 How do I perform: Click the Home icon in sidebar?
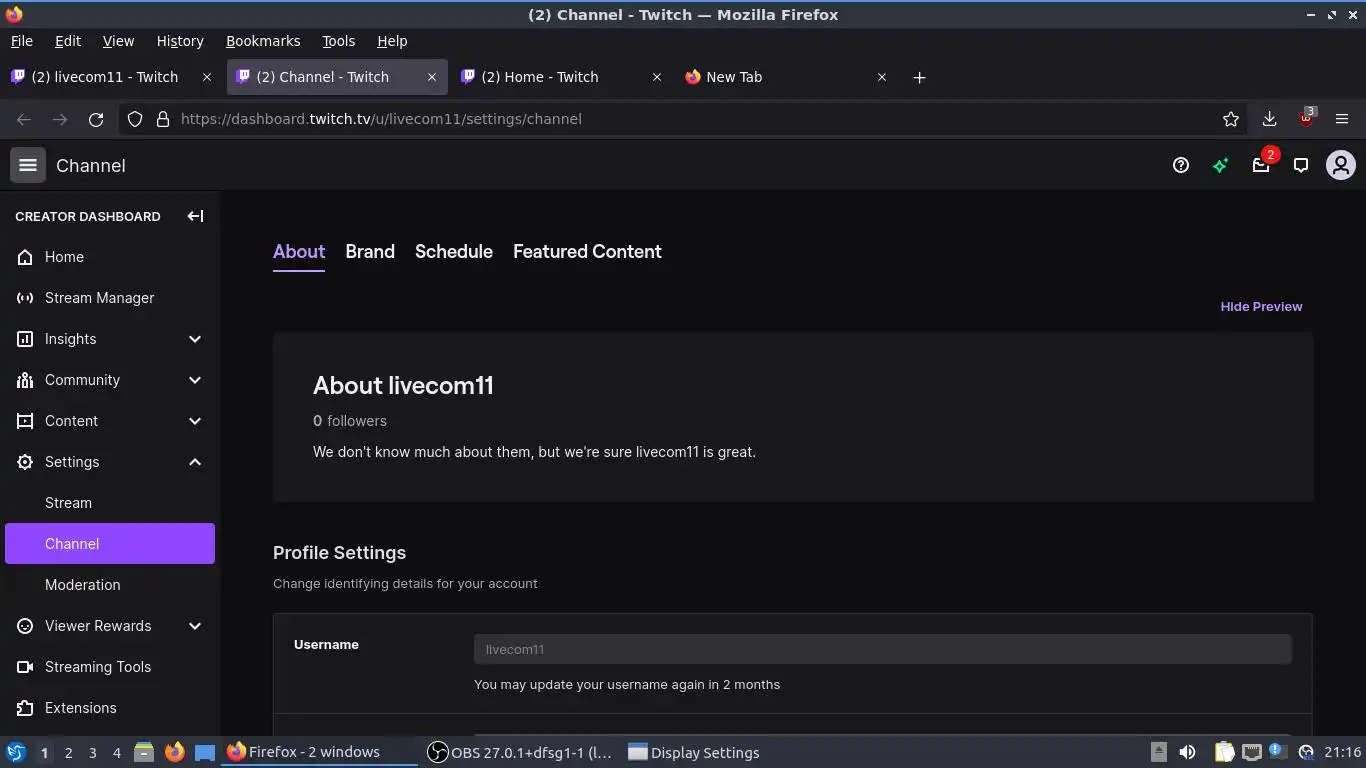(25, 257)
